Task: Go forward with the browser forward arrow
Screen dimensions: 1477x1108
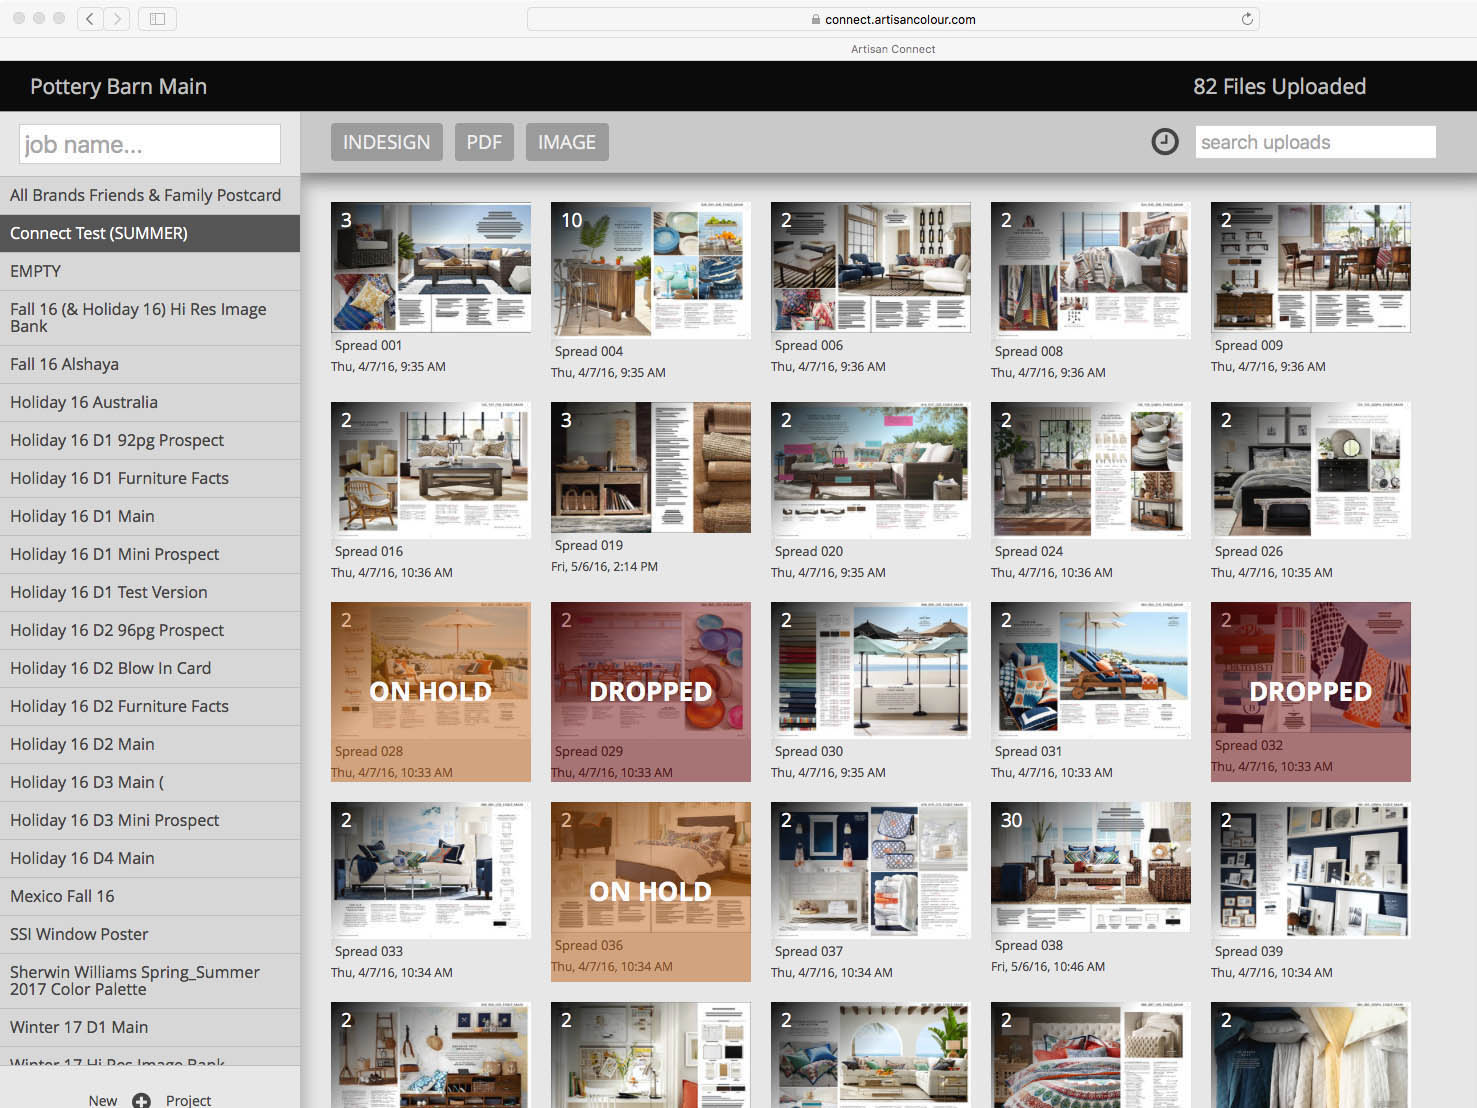Action: [117, 18]
